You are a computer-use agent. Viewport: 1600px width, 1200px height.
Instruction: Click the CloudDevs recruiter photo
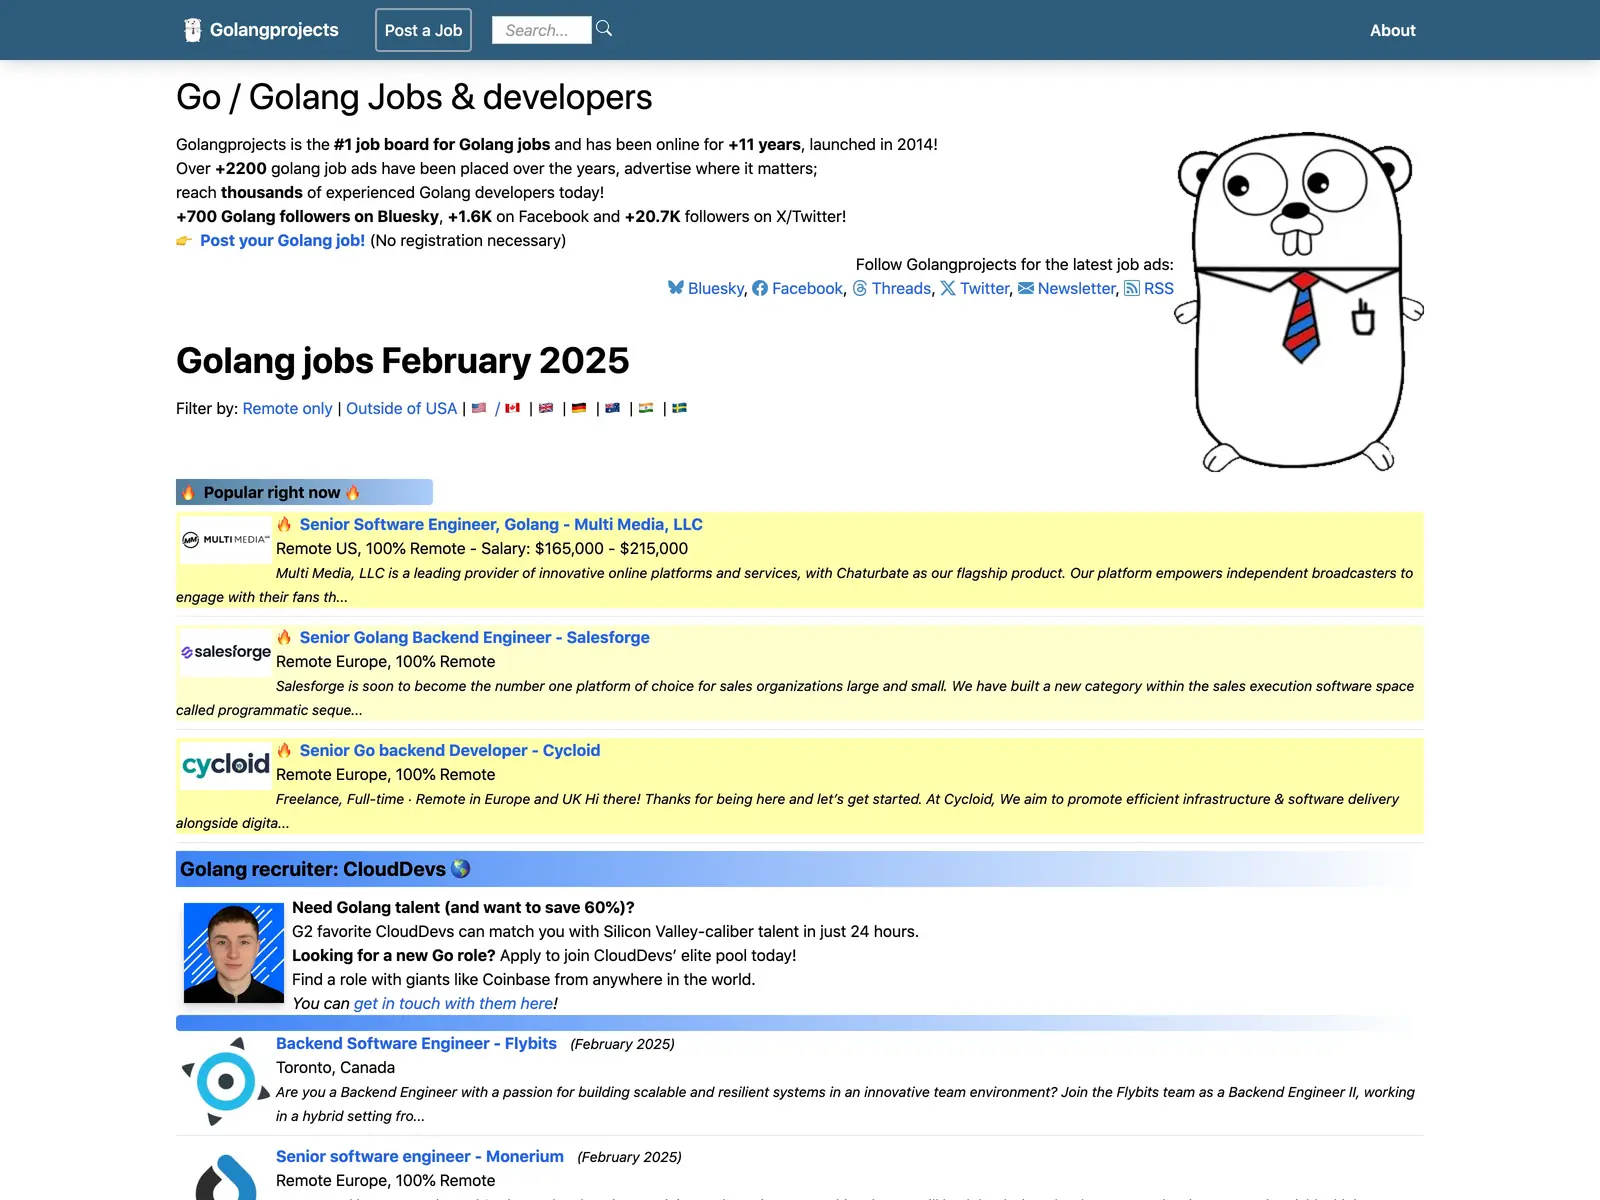pos(234,953)
